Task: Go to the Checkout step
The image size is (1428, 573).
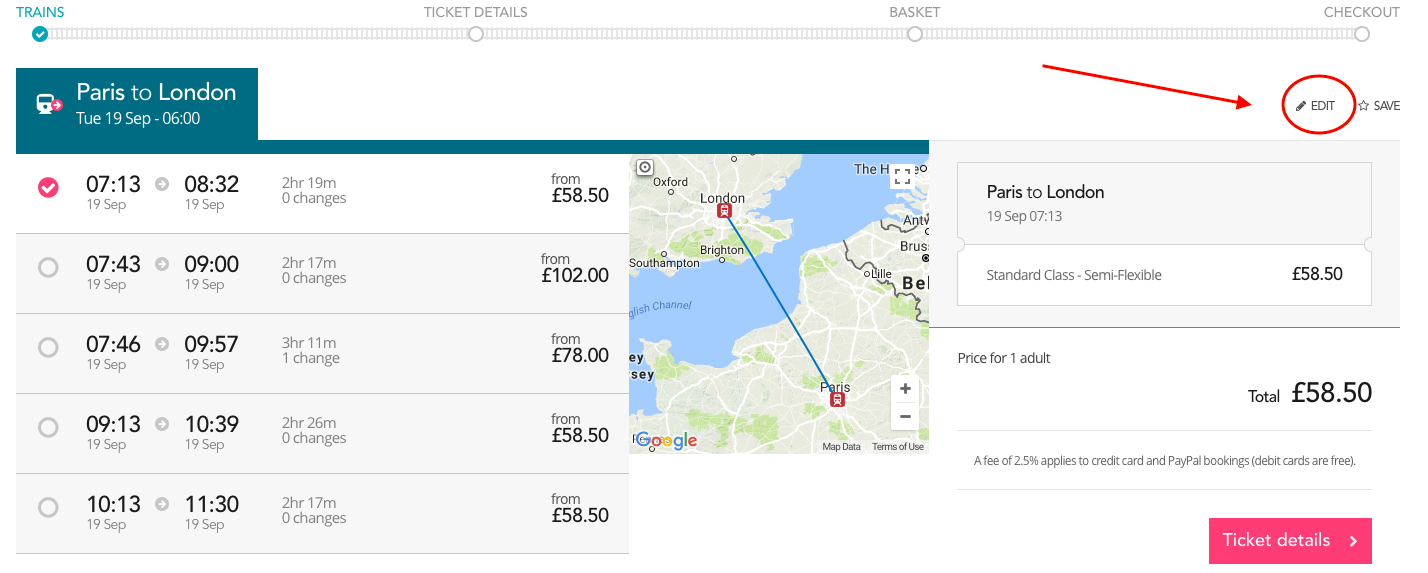Action: pyautogui.click(x=1362, y=34)
